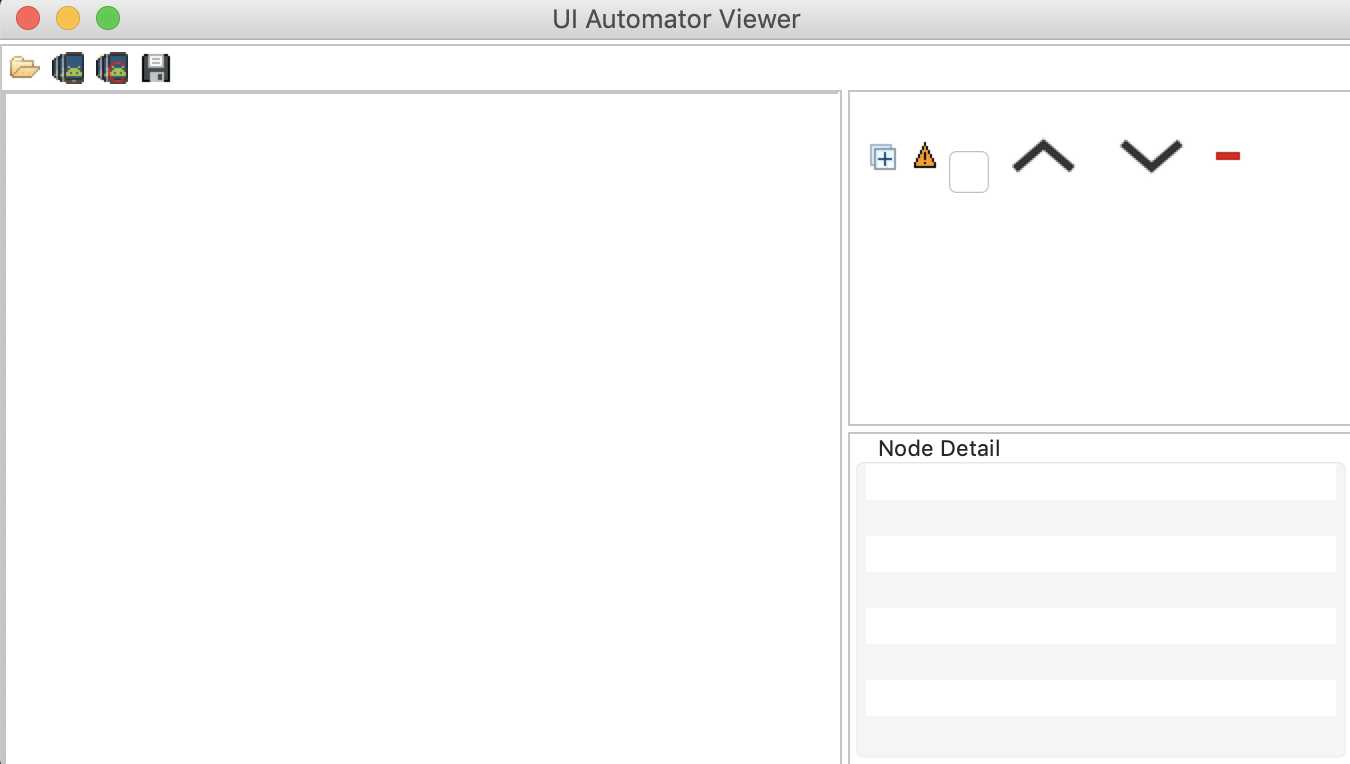Go to the next result with the down chevron
Screen dimensions: 1350x764
(x=1151, y=156)
